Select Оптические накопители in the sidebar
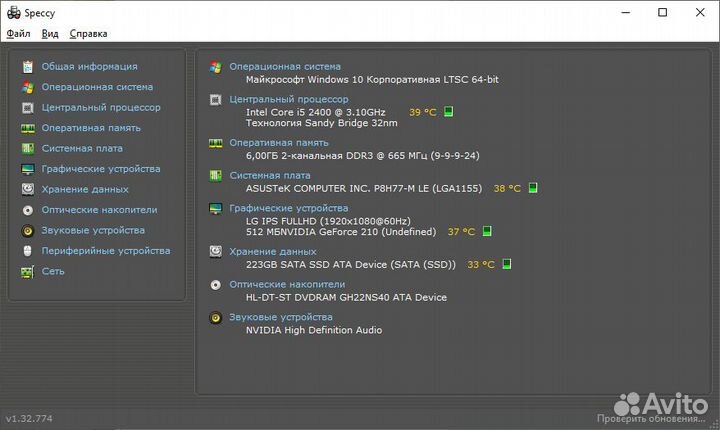 (x=99, y=209)
